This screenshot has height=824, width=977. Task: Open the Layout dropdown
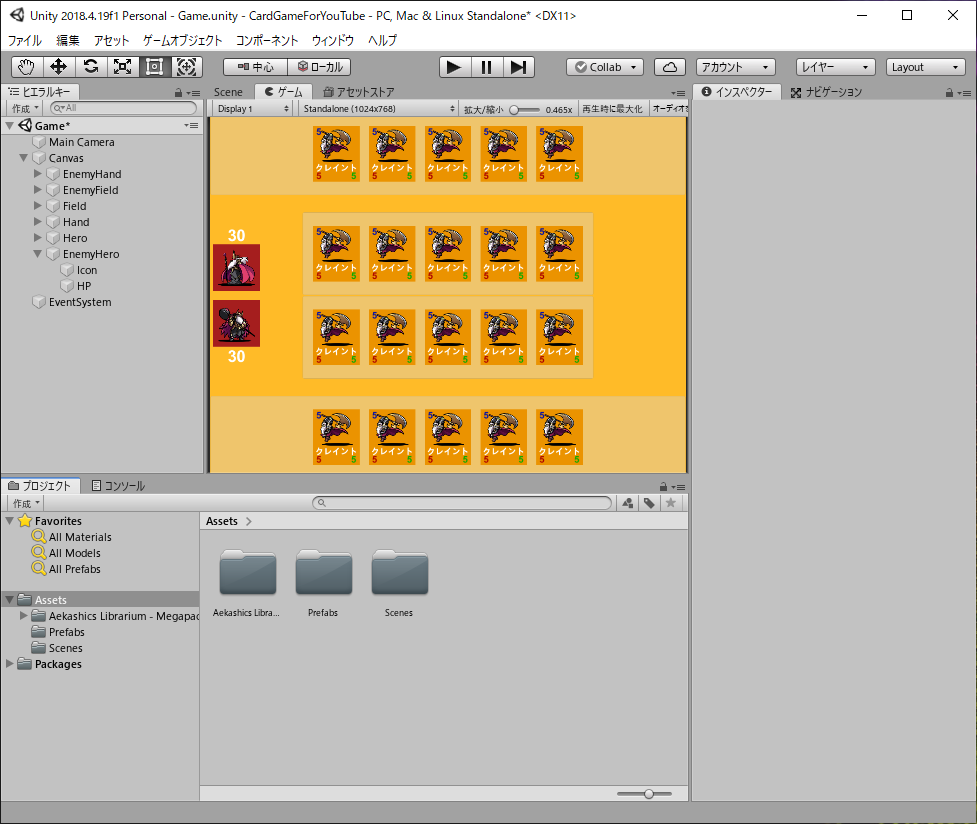[x=925, y=67]
